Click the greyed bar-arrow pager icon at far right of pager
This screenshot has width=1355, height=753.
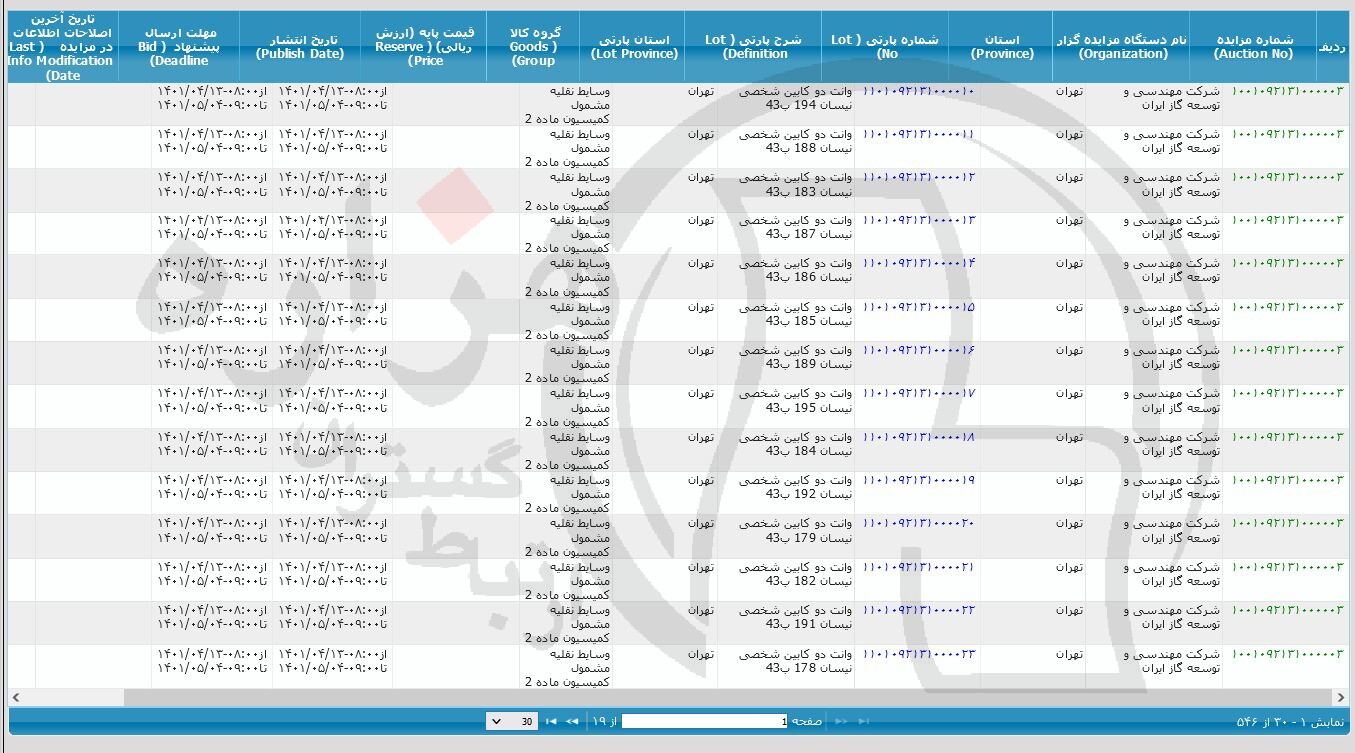coord(863,721)
